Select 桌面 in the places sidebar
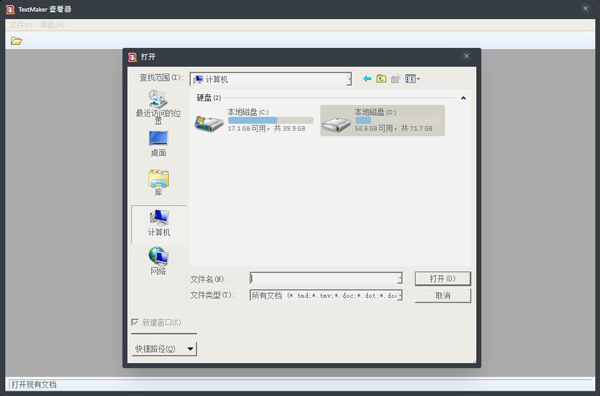 [x=158, y=144]
